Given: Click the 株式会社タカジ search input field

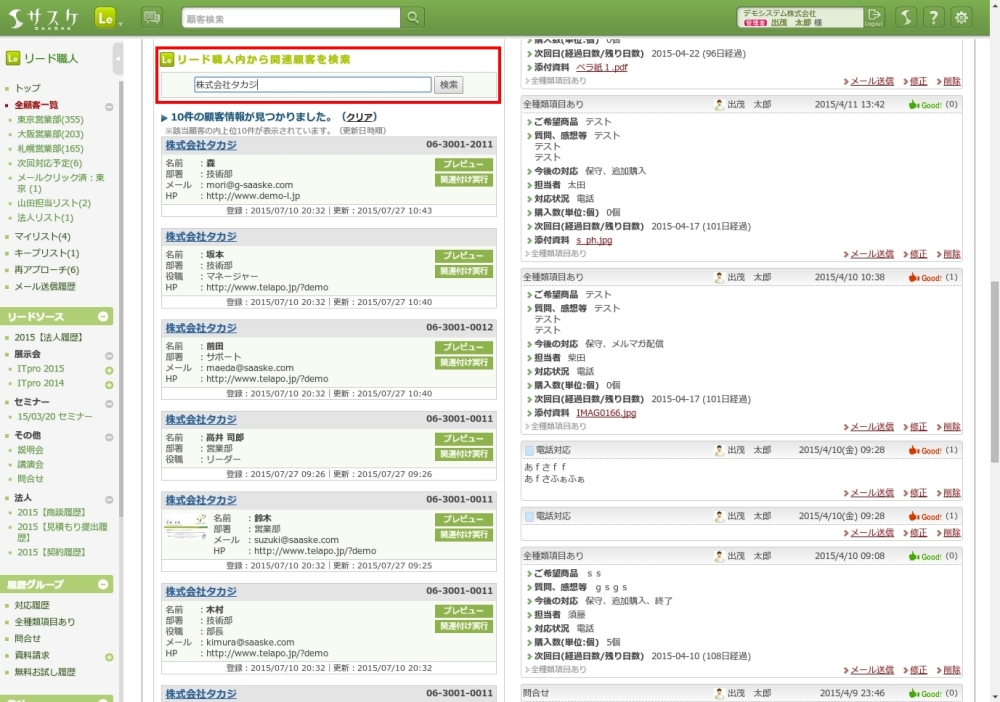Looking at the screenshot, I should tap(312, 85).
